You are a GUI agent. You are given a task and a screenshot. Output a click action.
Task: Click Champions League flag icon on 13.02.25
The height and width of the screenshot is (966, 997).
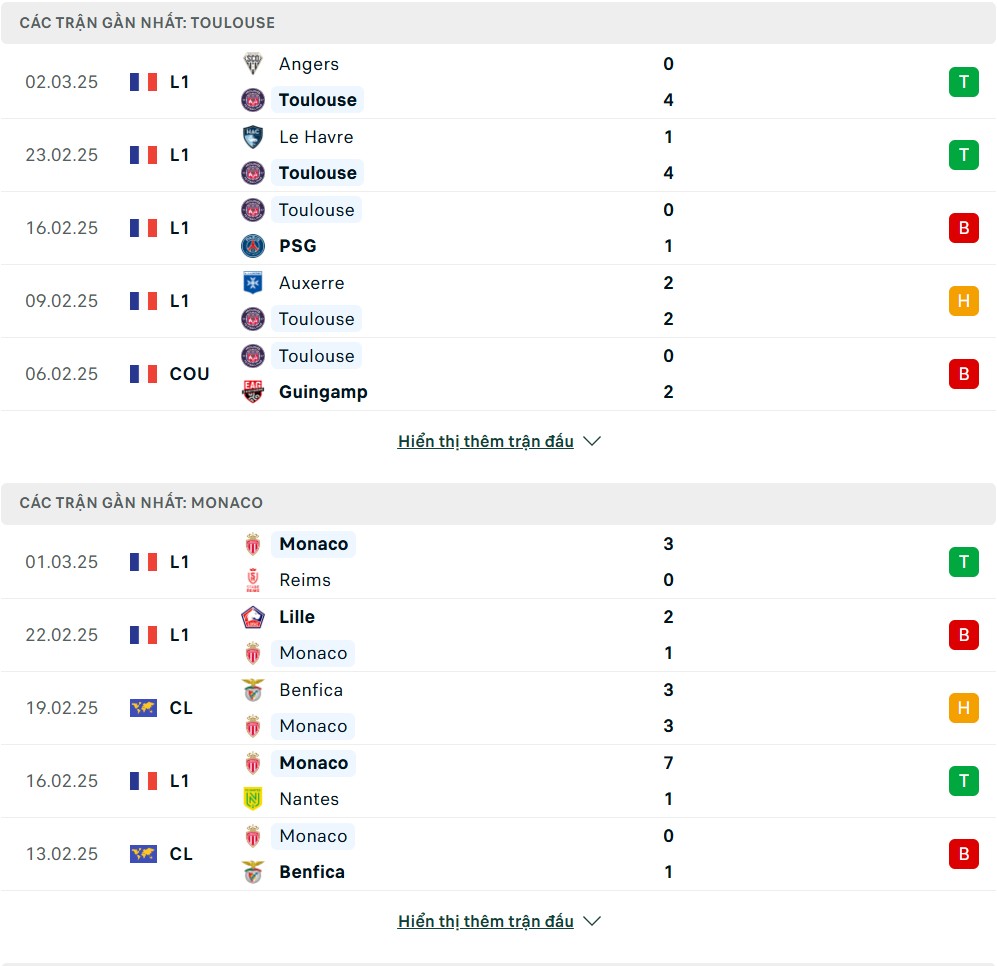click(x=143, y=854)
